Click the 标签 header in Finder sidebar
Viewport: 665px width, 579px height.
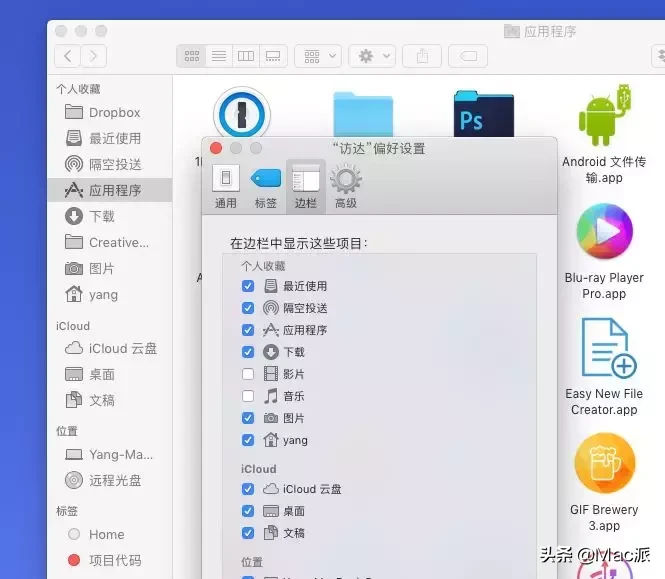(67, 511)
